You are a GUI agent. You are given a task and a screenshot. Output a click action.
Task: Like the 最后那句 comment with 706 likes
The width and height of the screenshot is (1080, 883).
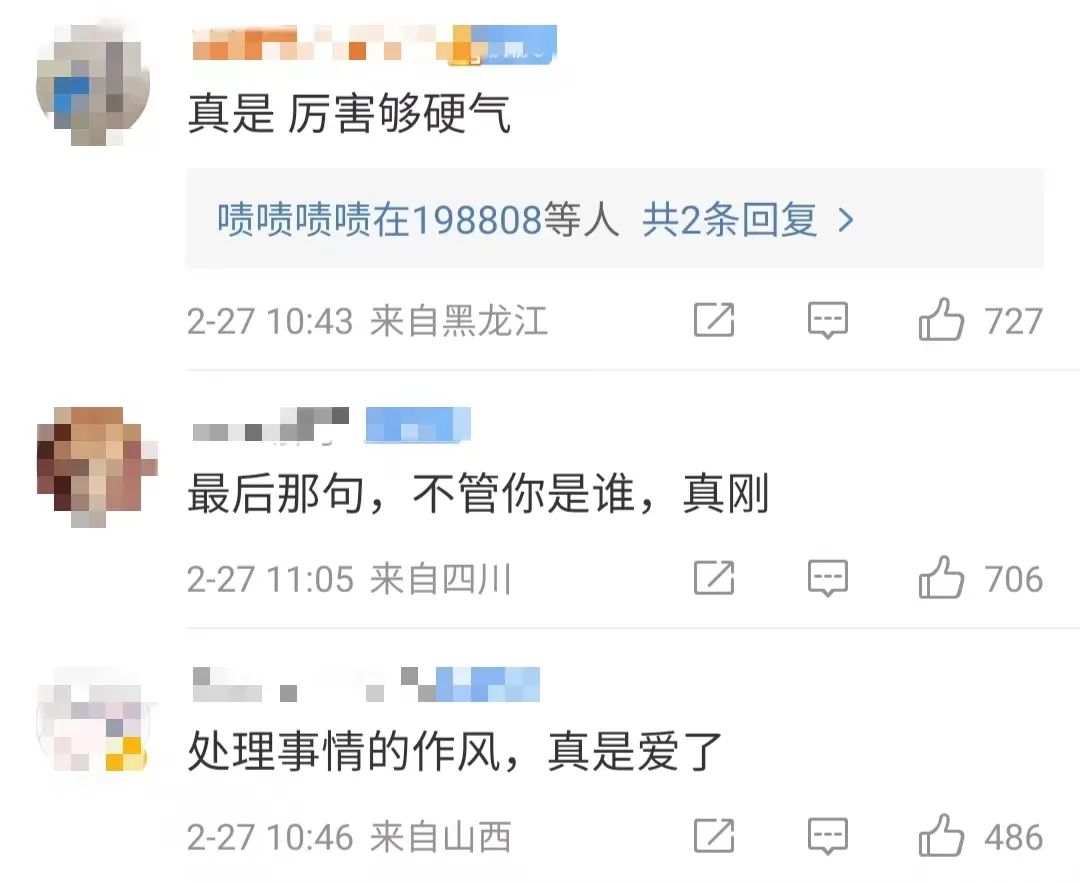pyautogui.click(x=941, y=577)
